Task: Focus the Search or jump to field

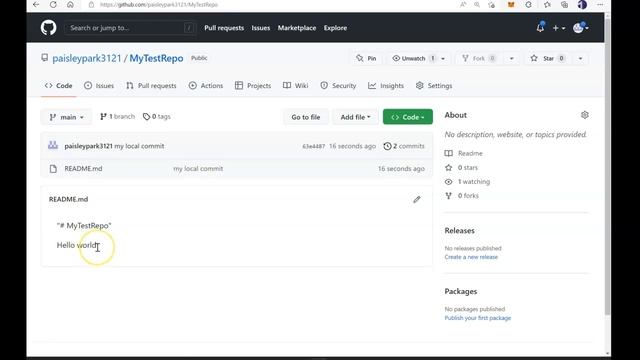Action: click(x=130, y=28)
